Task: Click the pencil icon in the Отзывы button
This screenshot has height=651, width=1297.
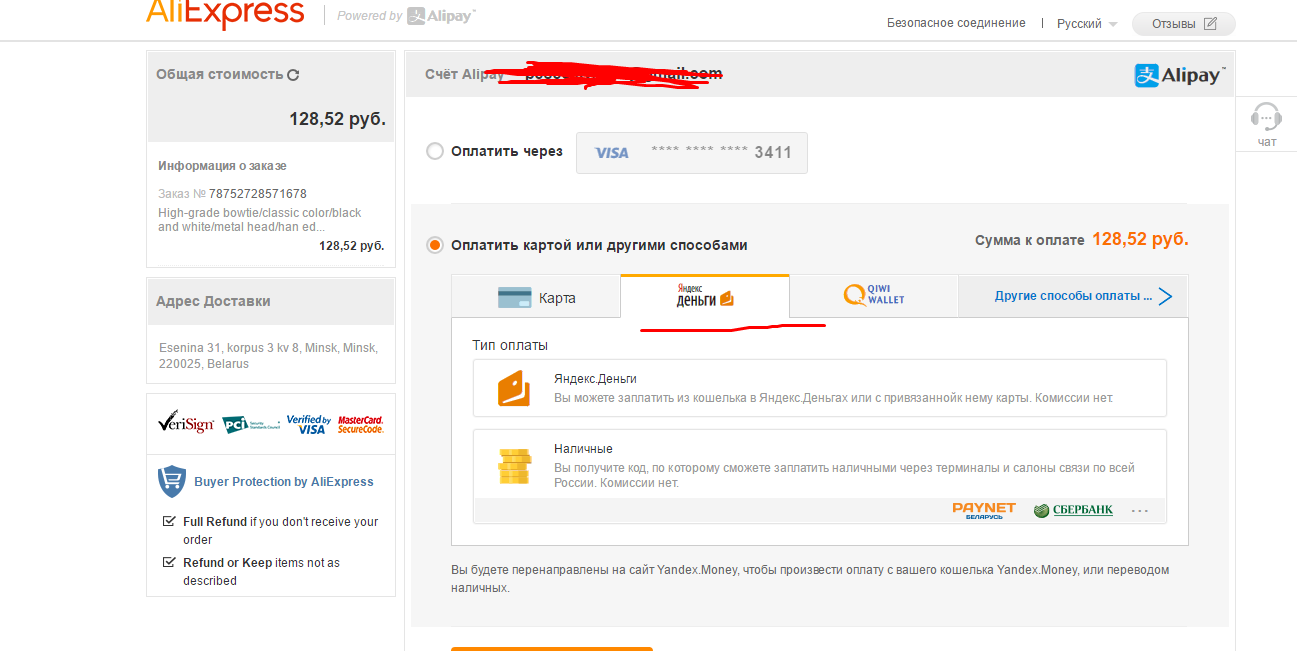Action: point(1210,24)
